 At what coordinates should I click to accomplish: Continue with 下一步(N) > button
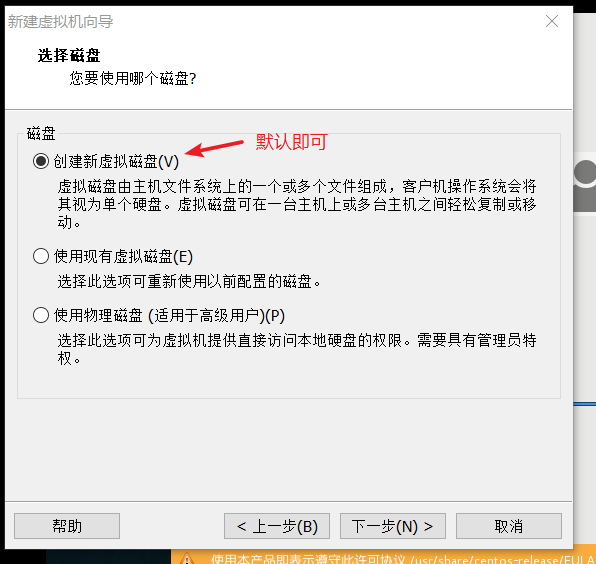(393, 526)
